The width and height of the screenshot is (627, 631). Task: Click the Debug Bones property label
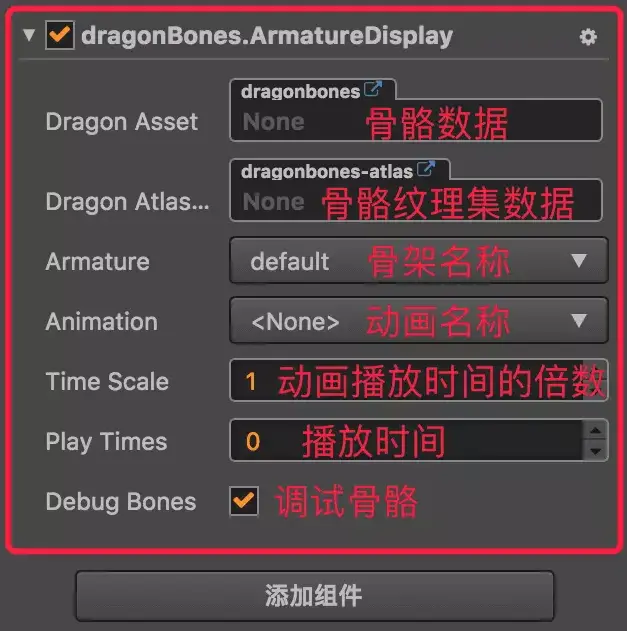(121, 502)
